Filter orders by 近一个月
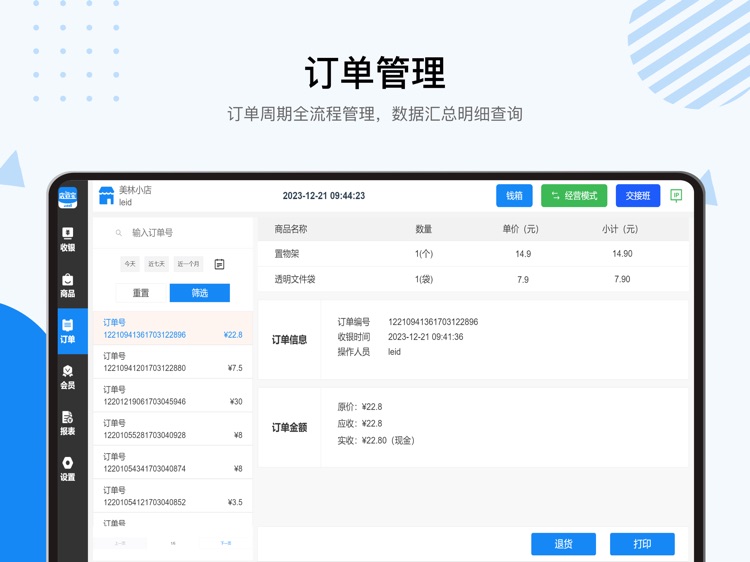Image resolution: width=750 pixels, height=562 pixels. coord(188,264)
